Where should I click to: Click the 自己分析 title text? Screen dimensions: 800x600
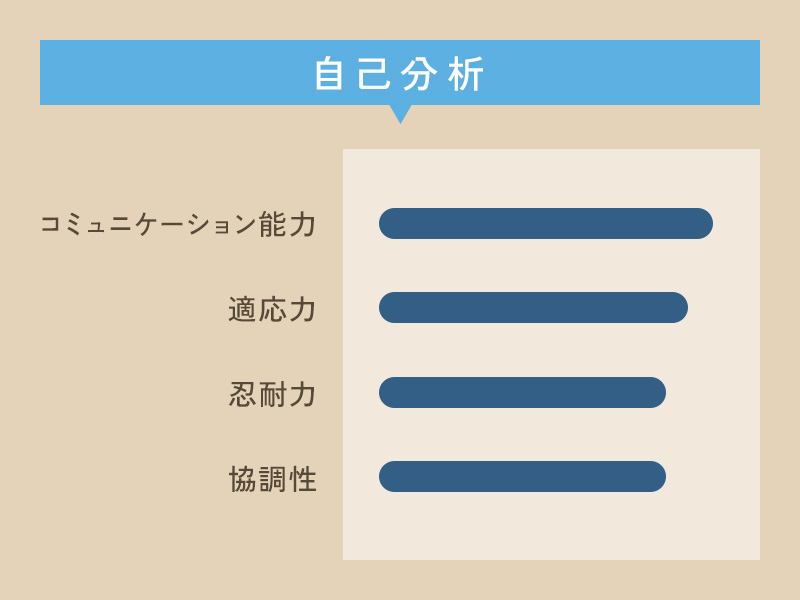pos(399,74)
